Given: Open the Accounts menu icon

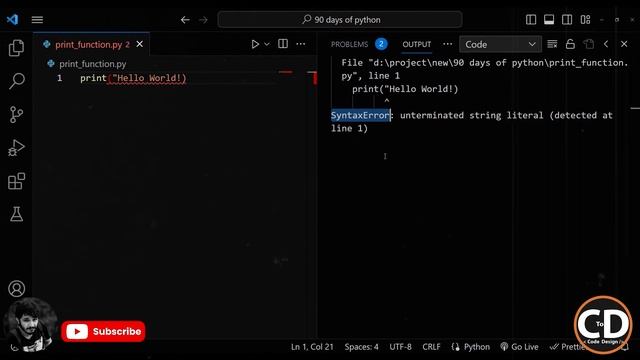Looking at the screenshot, I should coord(16,289).
